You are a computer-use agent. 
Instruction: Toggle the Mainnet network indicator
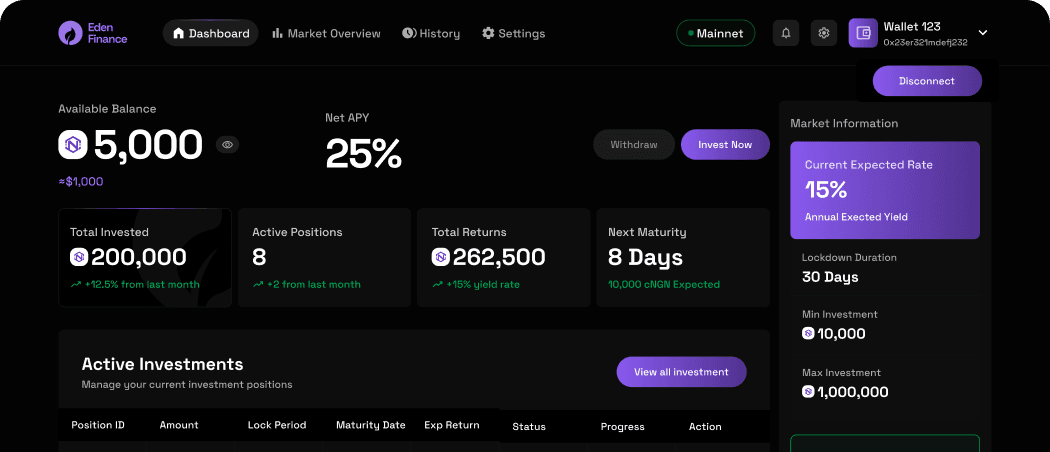715,33
